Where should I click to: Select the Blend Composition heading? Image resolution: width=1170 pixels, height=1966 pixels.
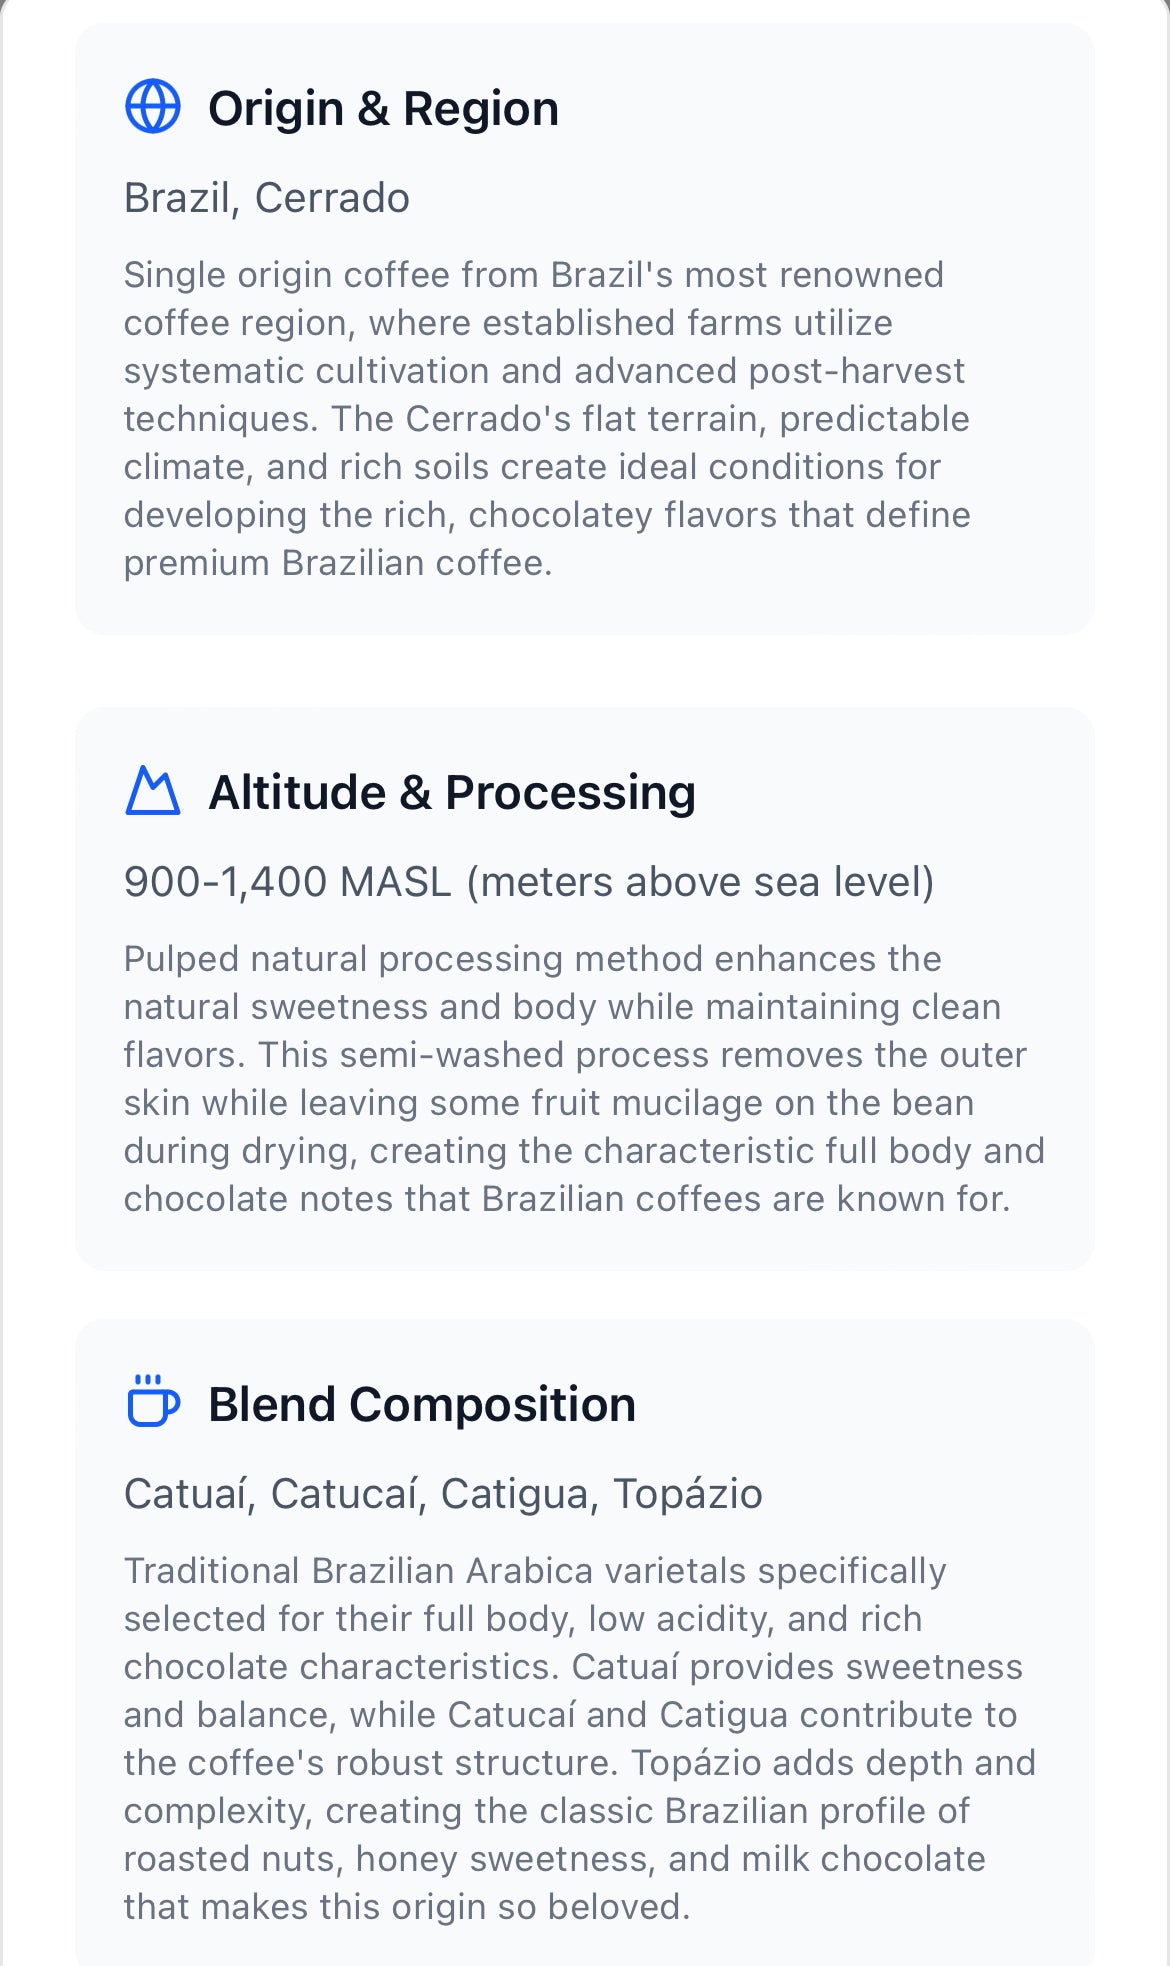[421, 1404]
